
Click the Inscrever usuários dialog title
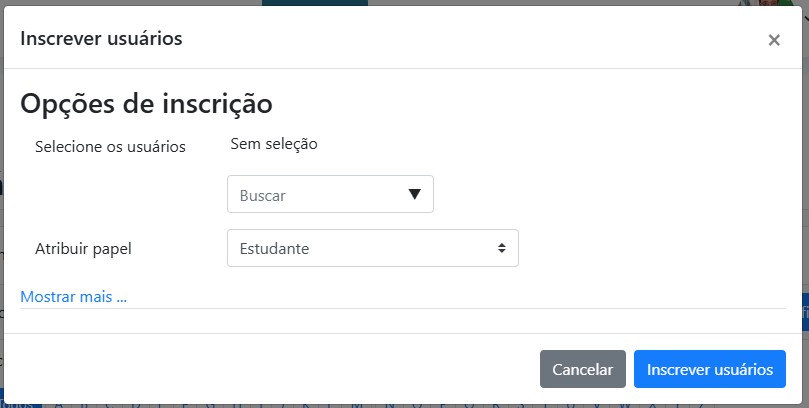[x=101, y=39]
